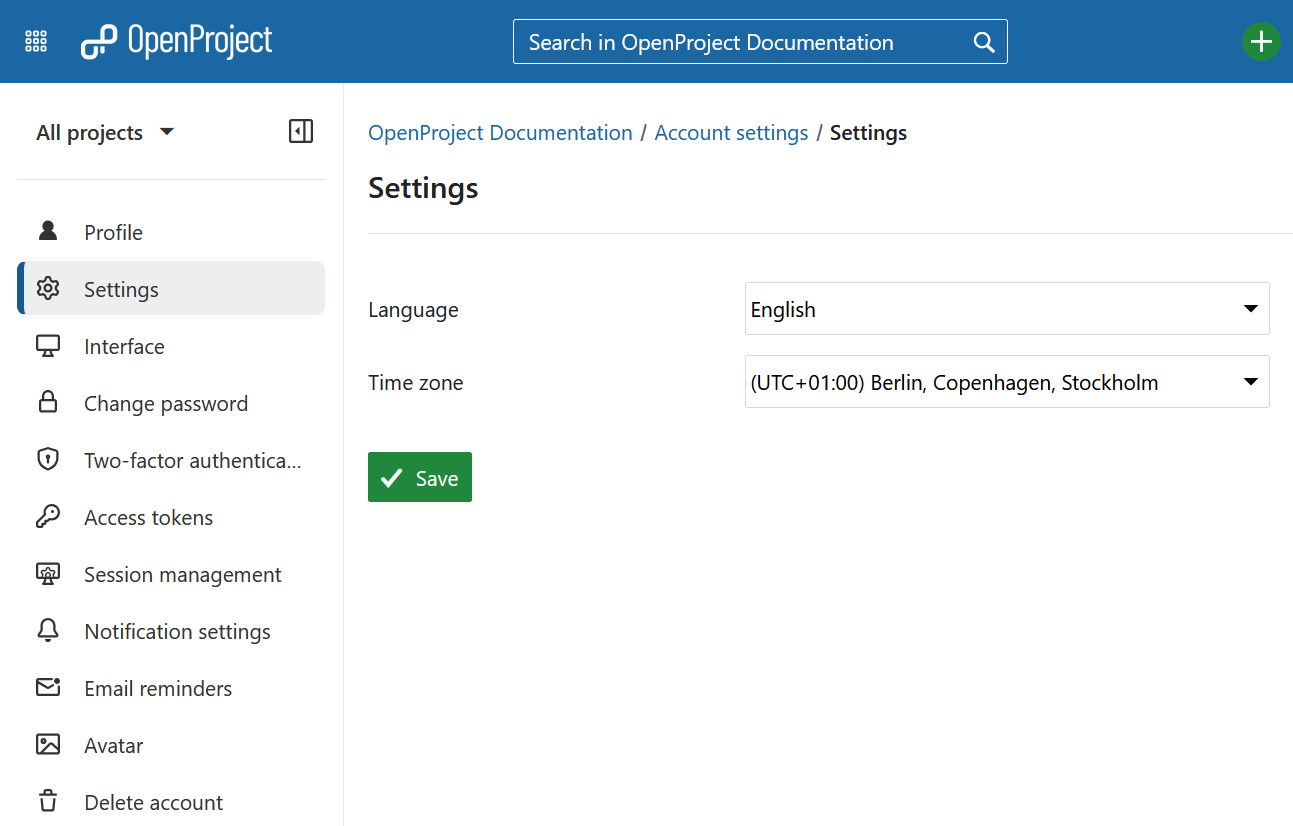
Task: Click the Settings page heading
Action: coord(423,188)
